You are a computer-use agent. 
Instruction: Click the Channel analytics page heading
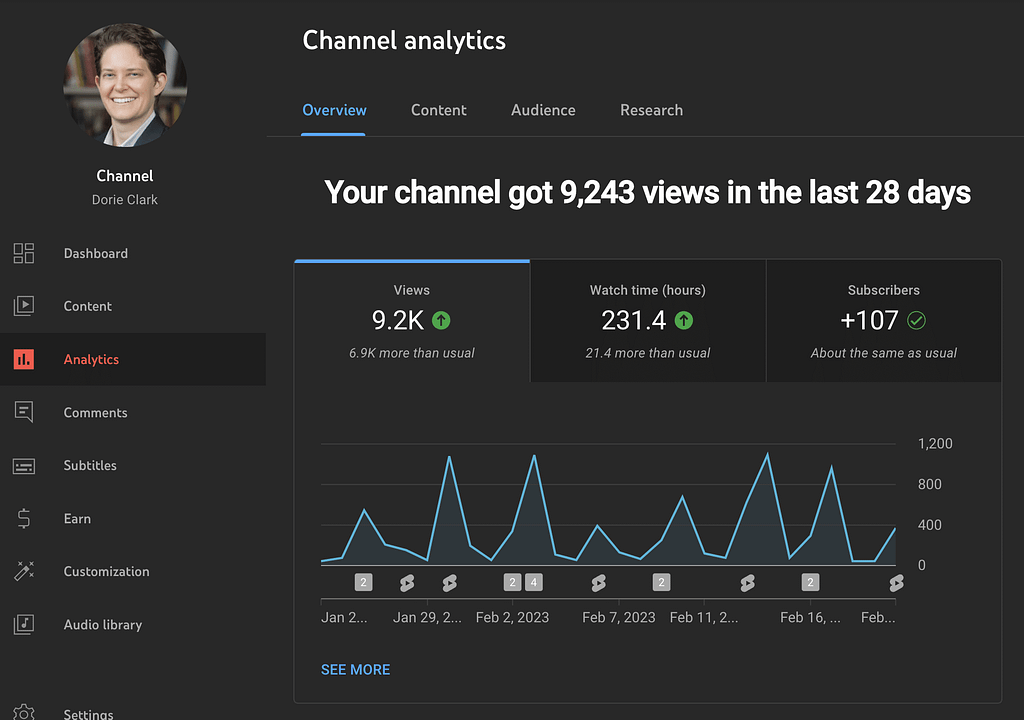[x=404, y=41]
